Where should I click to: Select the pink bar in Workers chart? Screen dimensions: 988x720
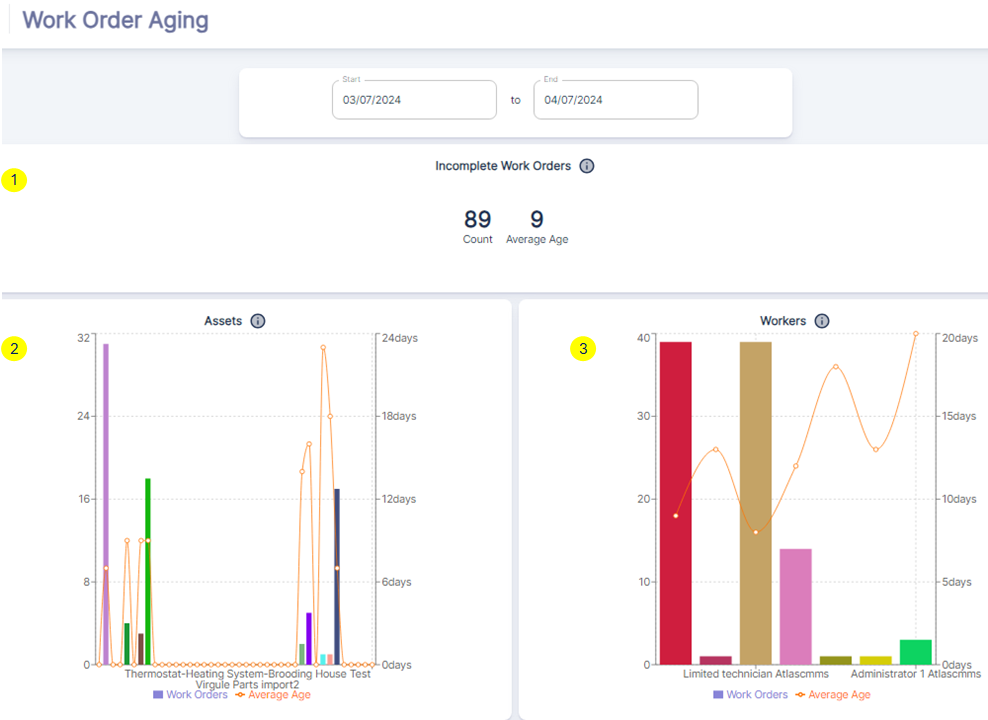point(795,606)
